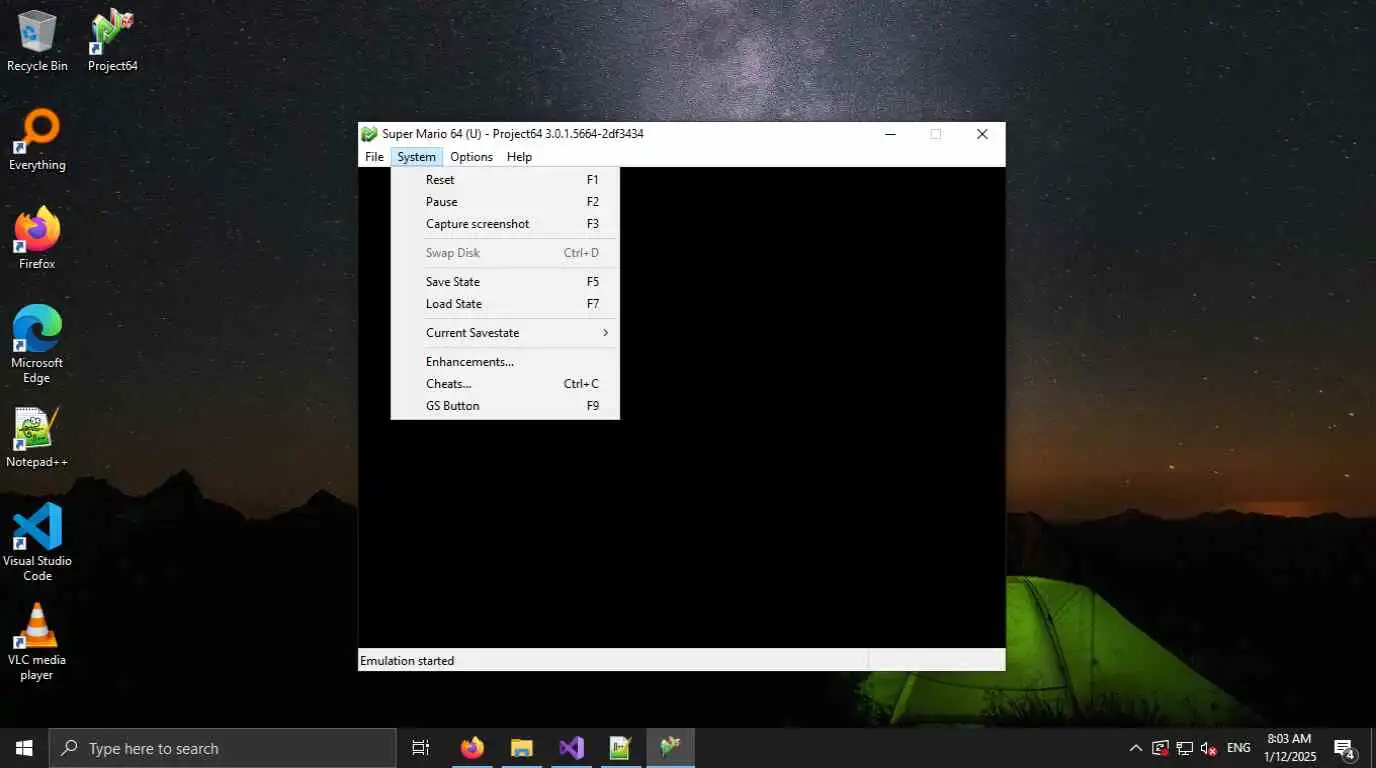Click the Type here to search box
The width and height of the screenshot is (1376, 768).
coord(222,748)
